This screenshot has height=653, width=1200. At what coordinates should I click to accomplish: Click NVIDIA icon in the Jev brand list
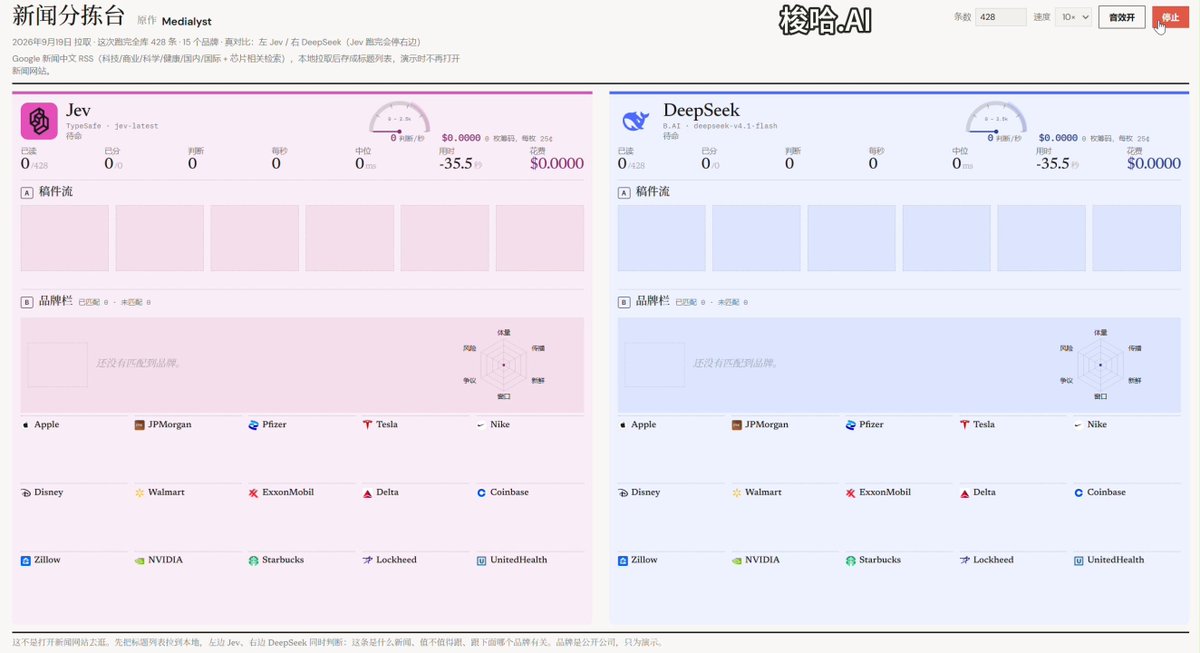(x=140, y=561)
